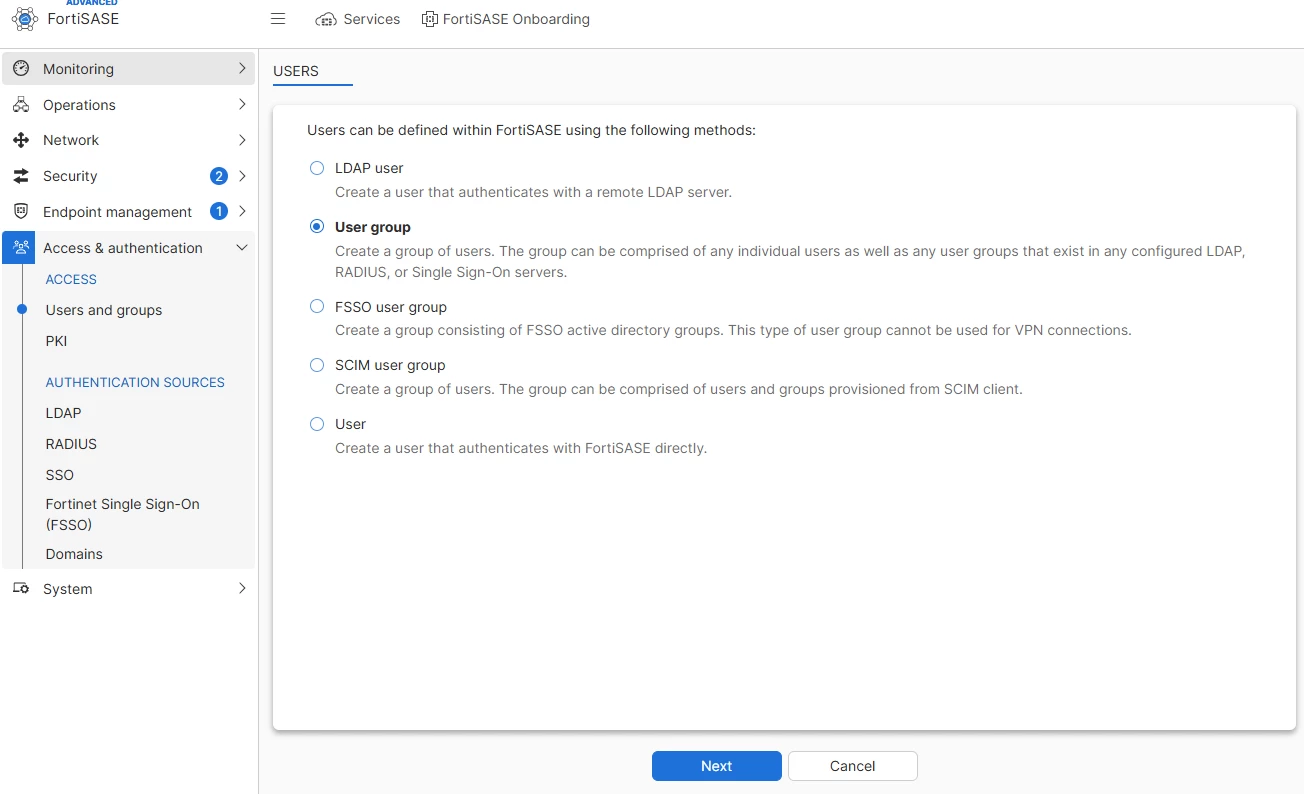Select the User radio button

[x=317, y=424]
